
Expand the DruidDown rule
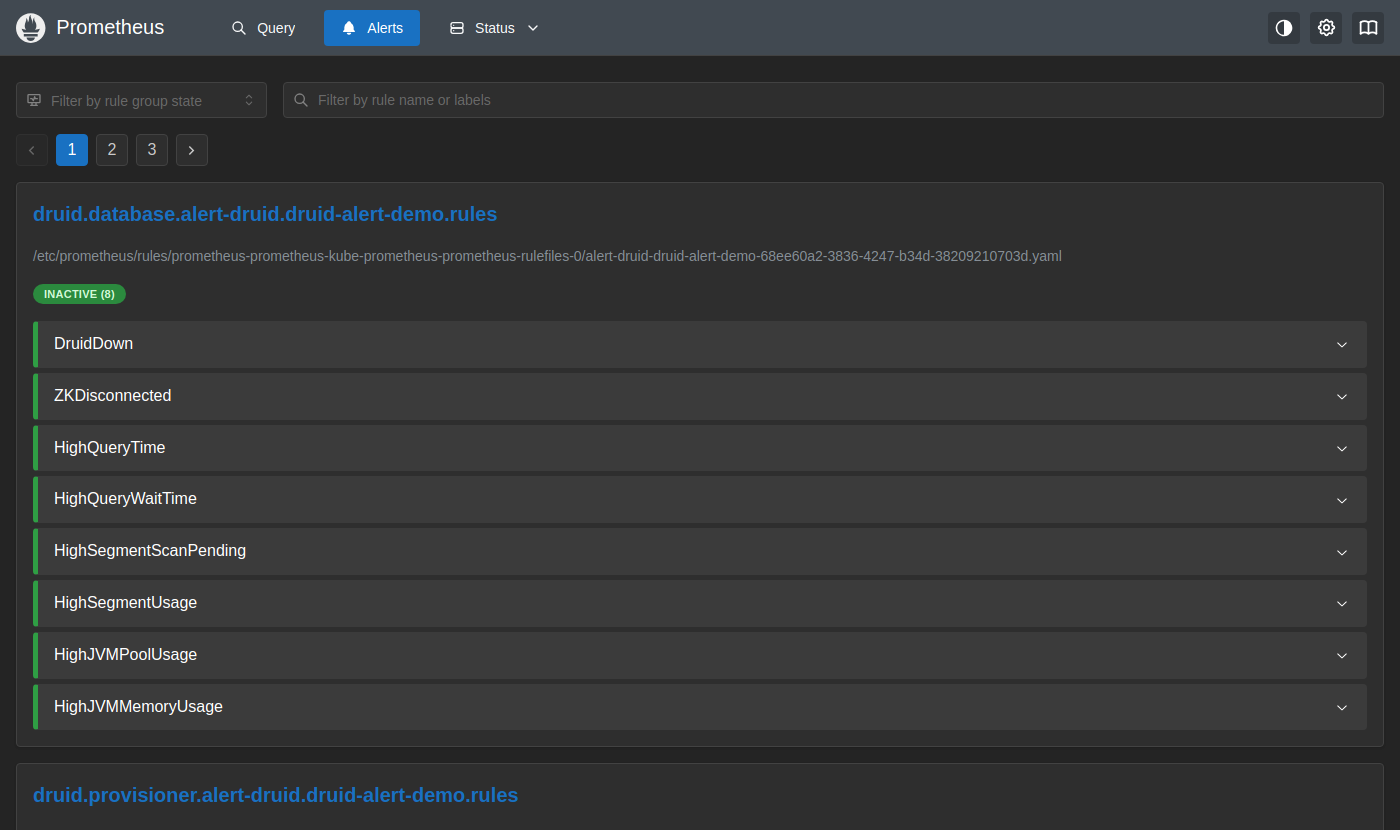700,344
